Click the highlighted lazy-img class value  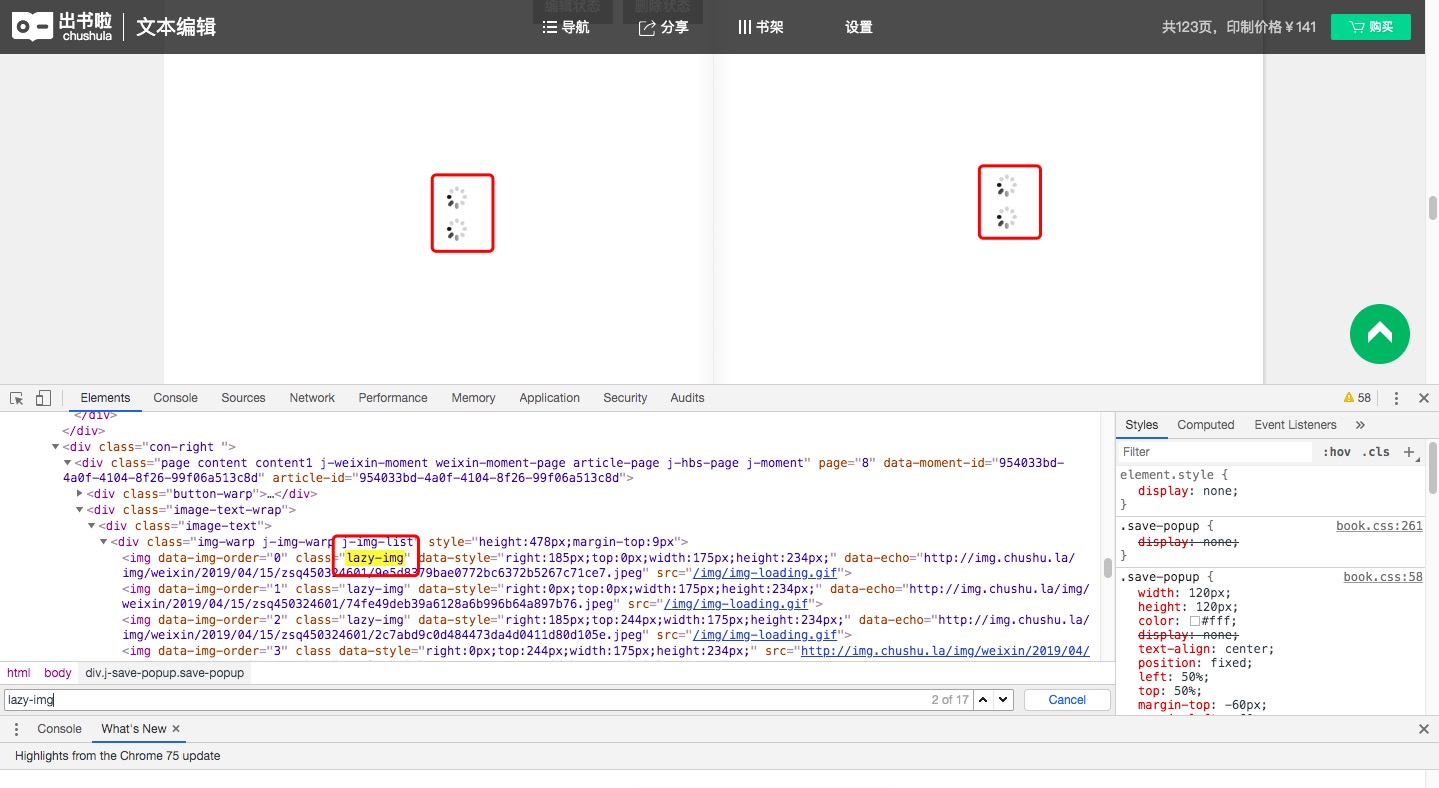[x=375, y=557]
